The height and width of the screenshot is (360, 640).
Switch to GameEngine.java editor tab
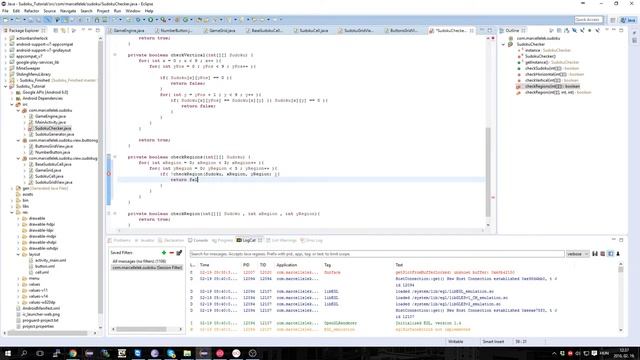tap(129, 31)
